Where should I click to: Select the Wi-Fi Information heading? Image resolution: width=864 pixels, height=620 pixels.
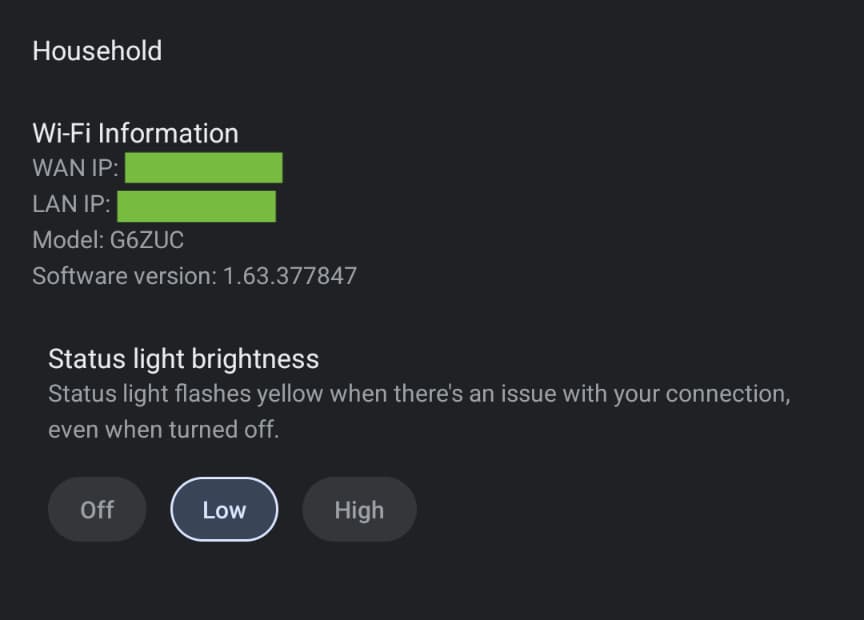click(135, 133)
